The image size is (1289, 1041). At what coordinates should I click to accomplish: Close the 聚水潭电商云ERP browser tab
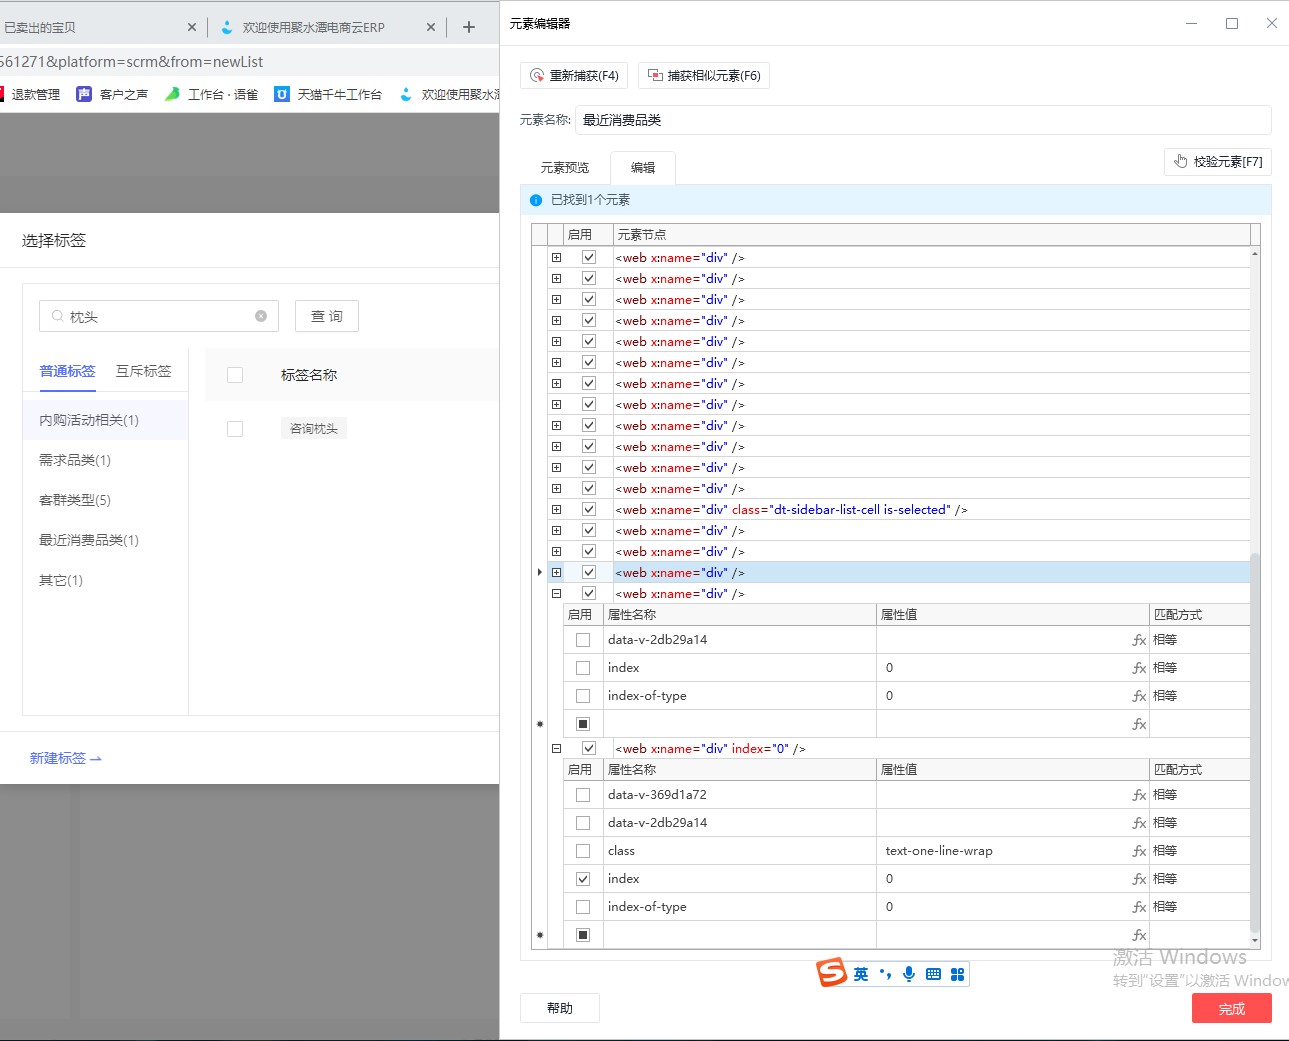pyautogui.click(x=431, y=27)
